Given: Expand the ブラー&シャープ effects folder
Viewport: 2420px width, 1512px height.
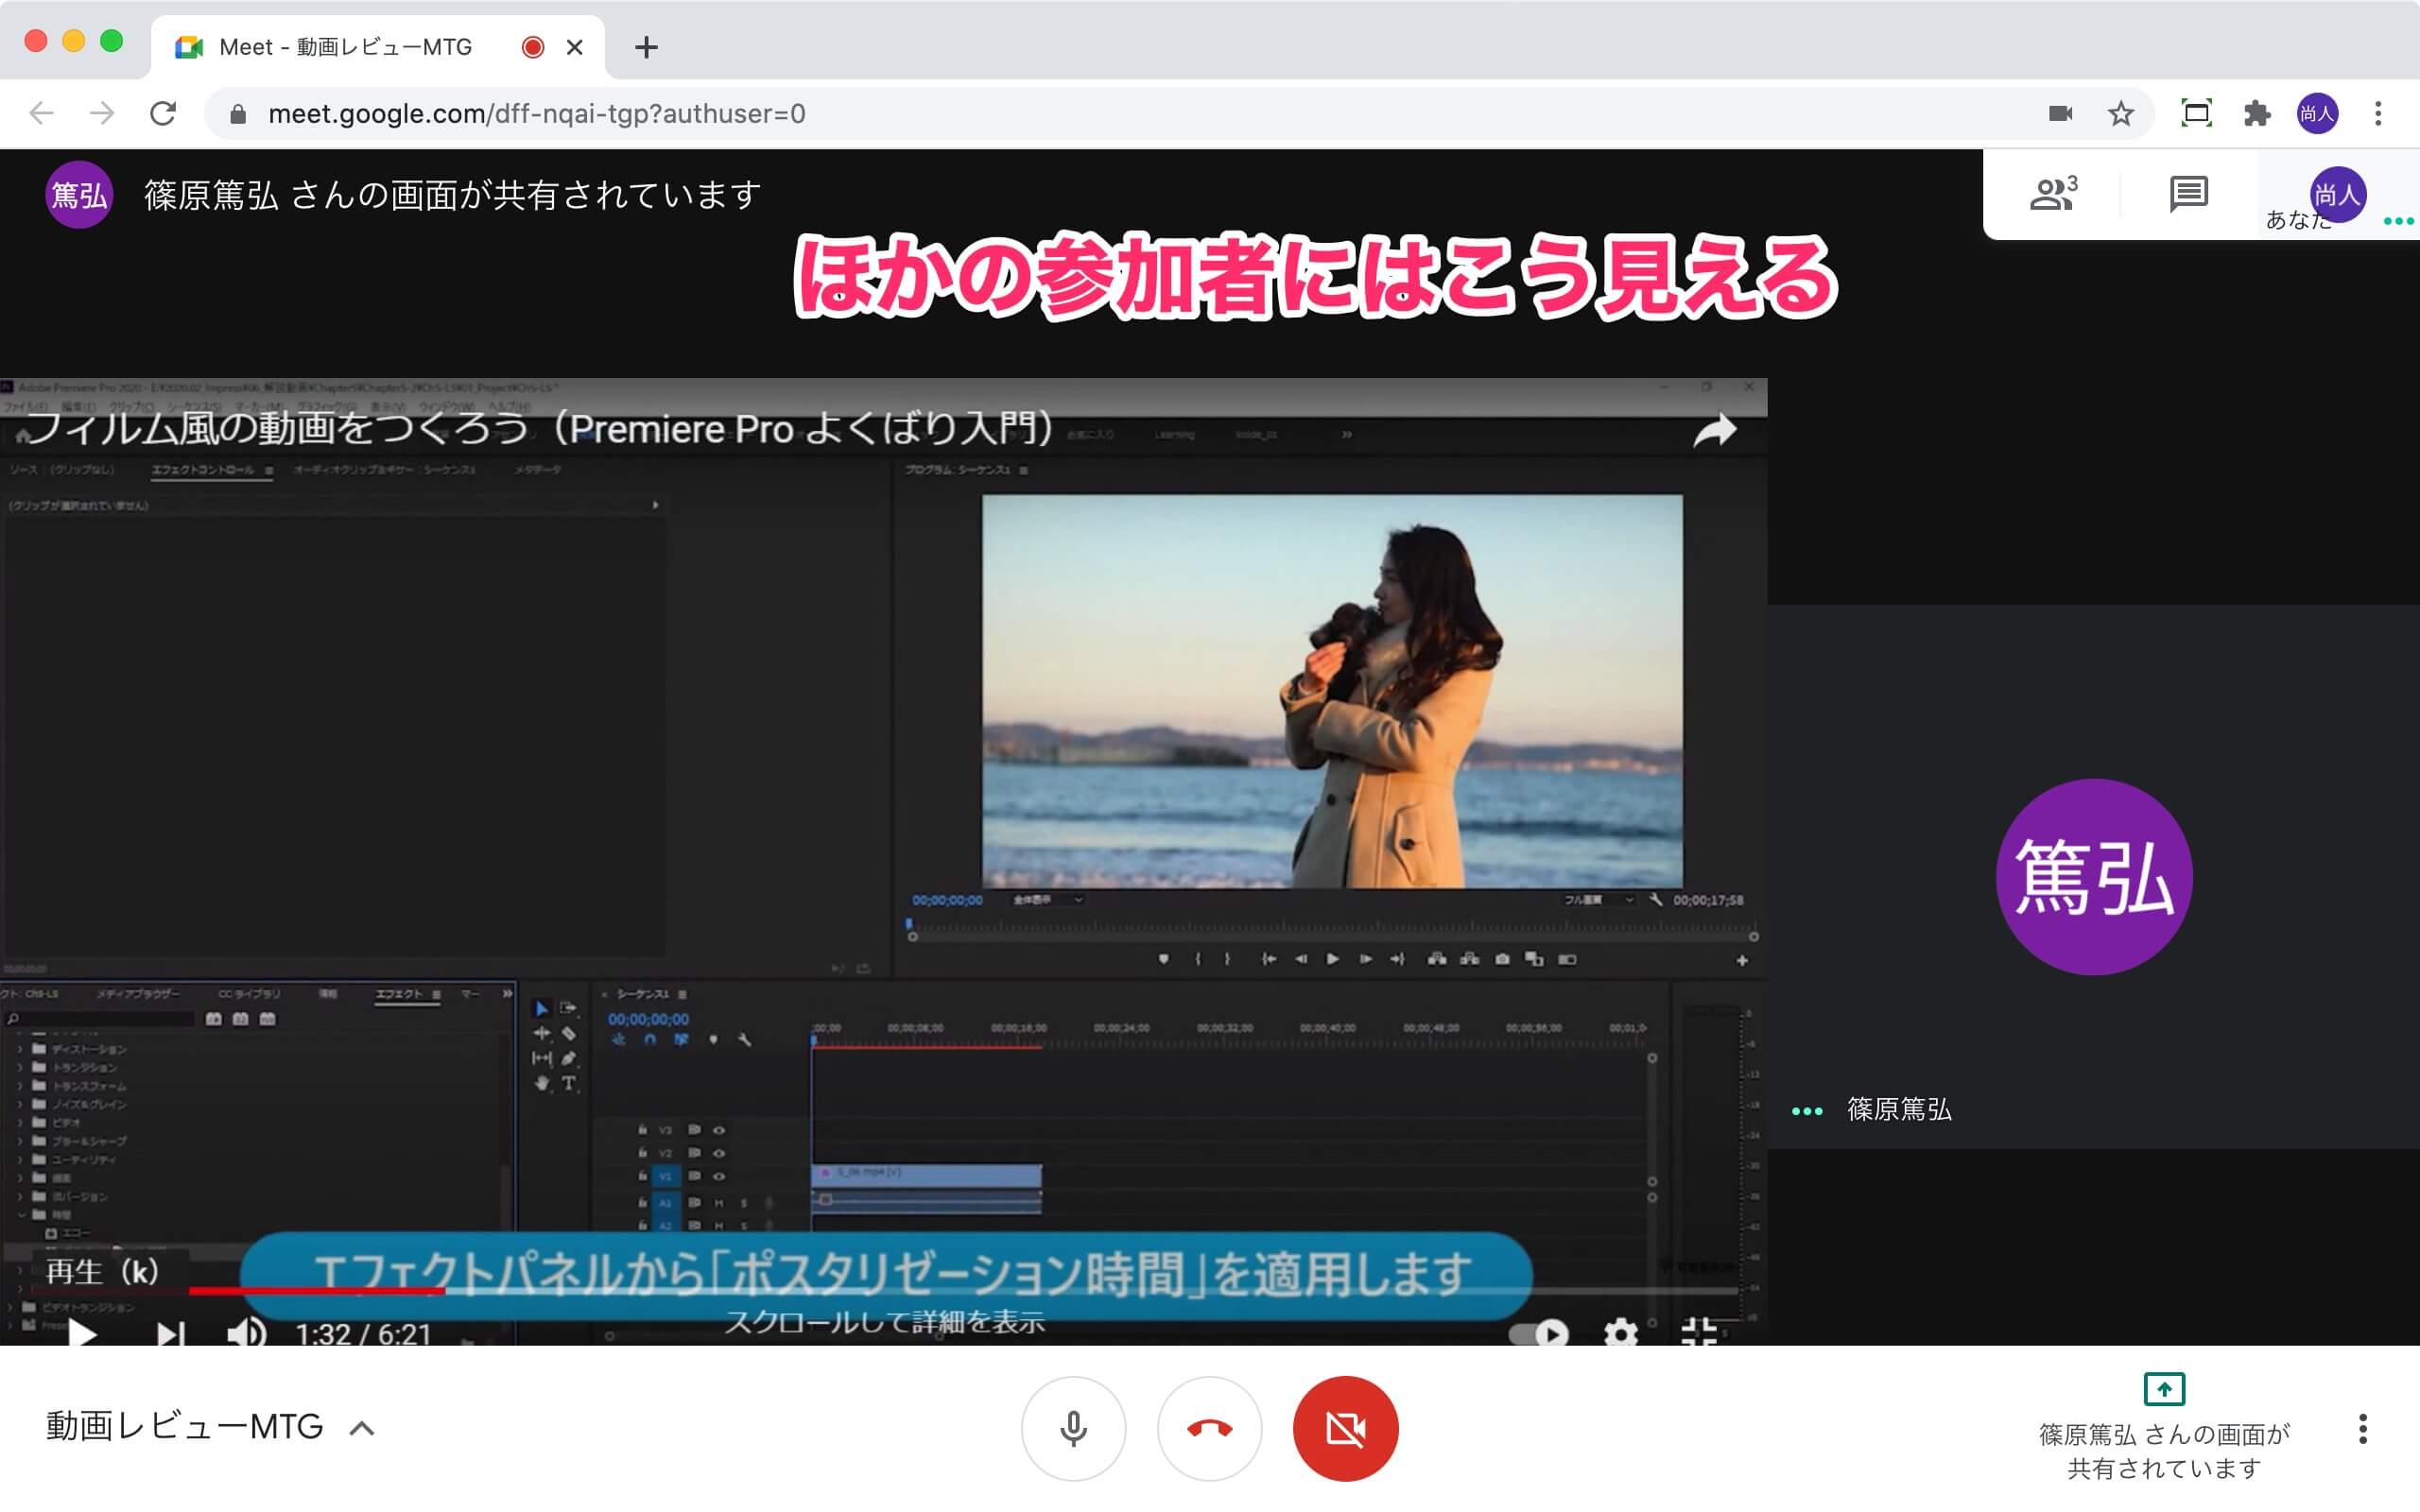Looking at the screenshot, I should (x=19, y=1141).
